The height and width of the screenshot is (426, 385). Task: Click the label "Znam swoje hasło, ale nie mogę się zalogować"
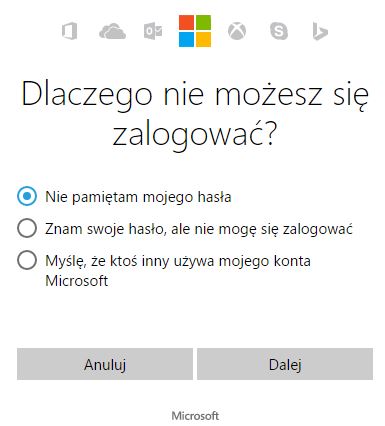point(199,229)
